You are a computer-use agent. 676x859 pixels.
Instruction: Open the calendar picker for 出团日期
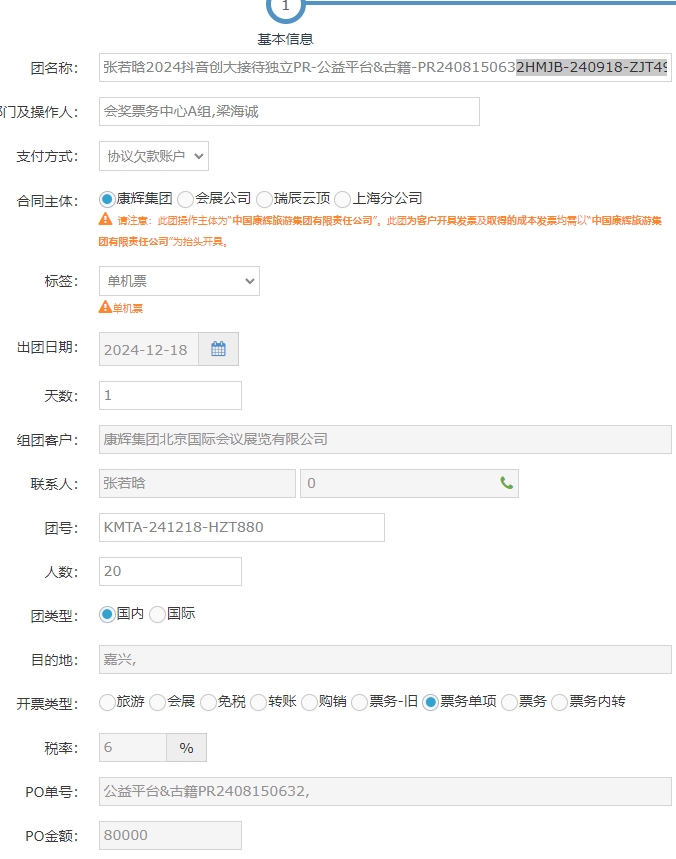[x=218, y=349]
